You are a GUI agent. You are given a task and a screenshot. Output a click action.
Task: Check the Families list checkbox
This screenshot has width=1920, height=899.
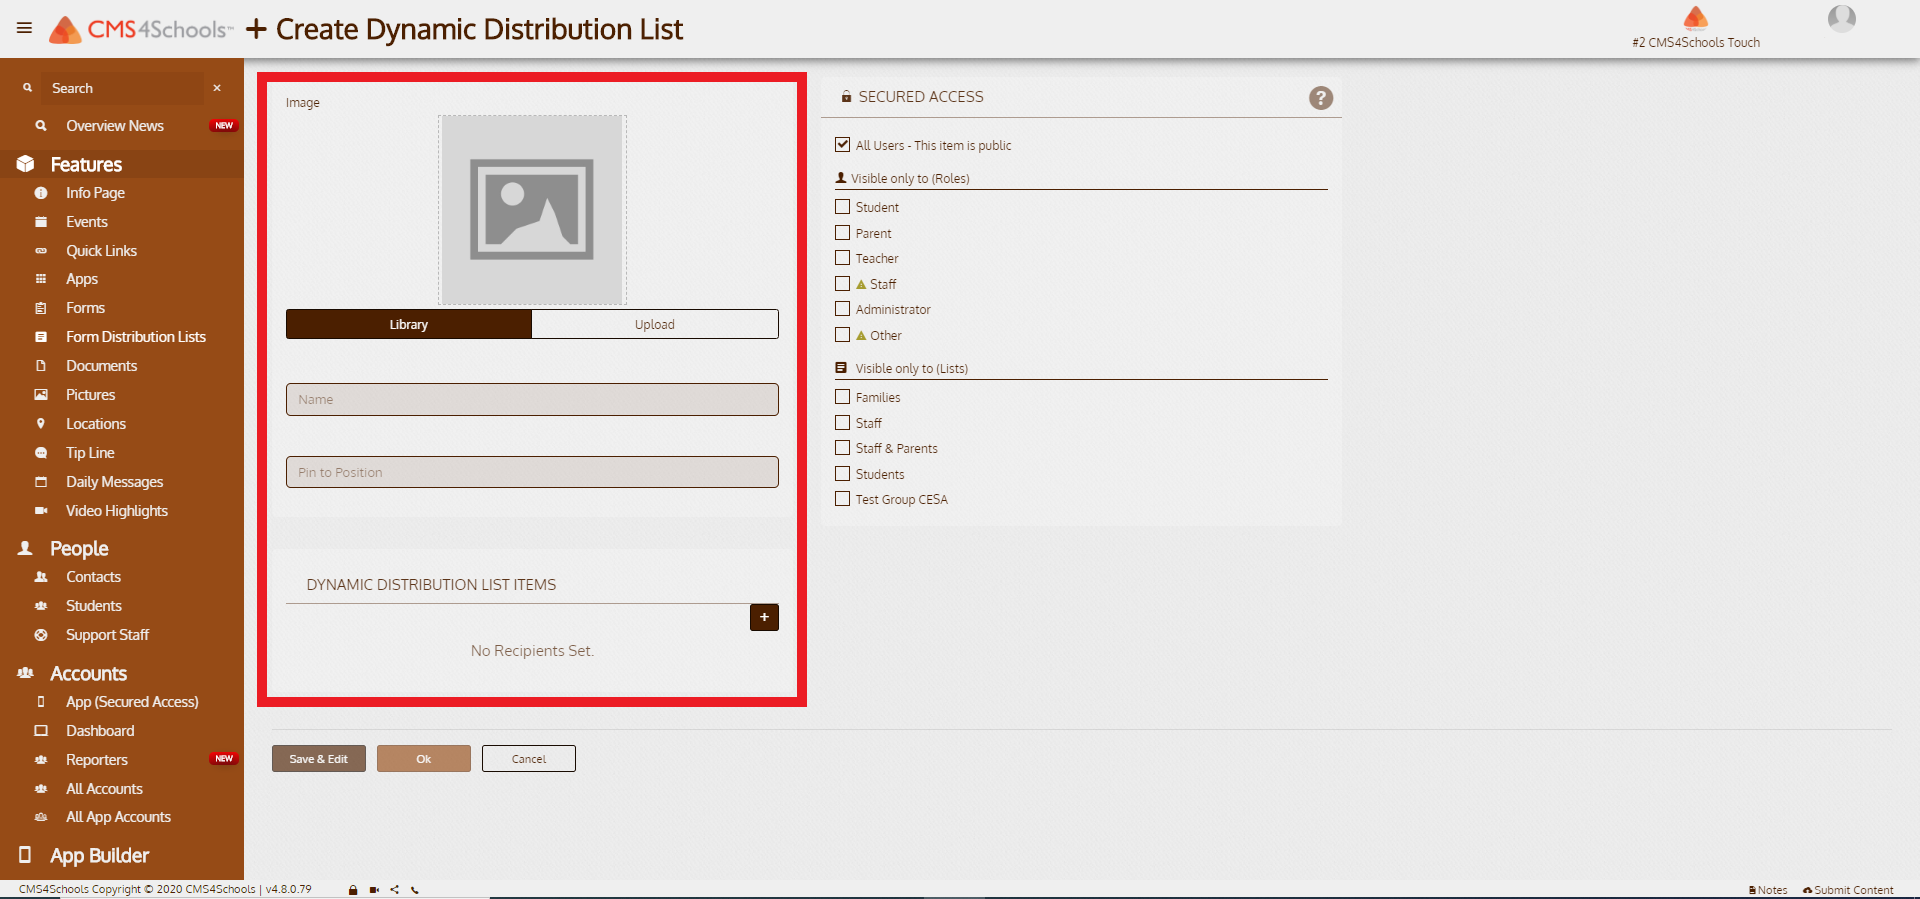pyautogui.click(x=843, y=397)
